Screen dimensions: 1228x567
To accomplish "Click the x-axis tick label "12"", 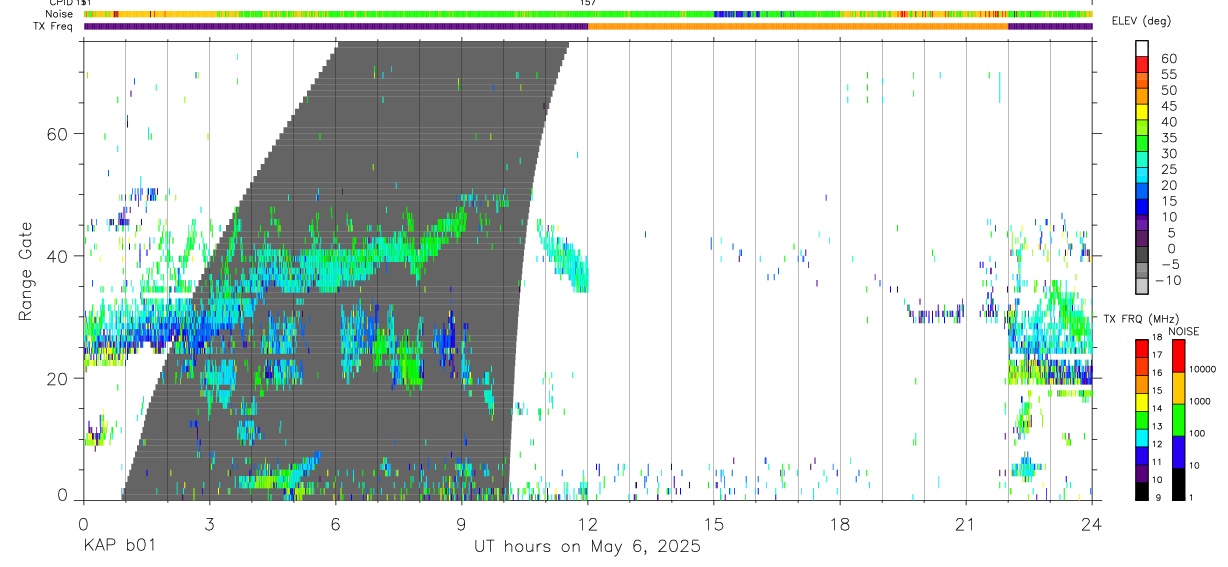I will click(x=588, y=523).
